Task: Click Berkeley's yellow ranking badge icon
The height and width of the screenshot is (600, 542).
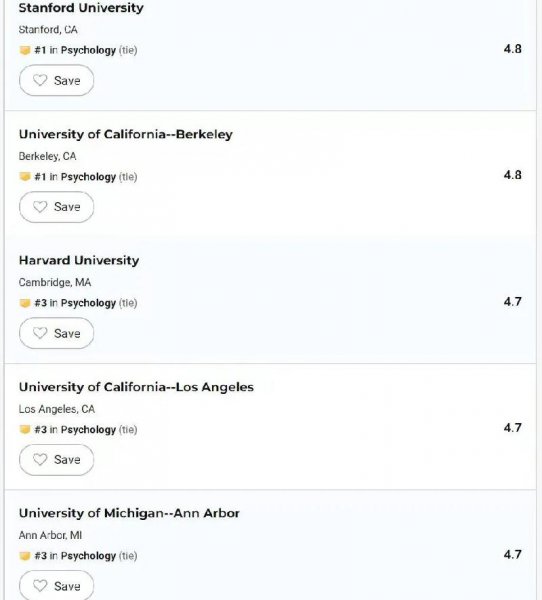Action: 25,177
